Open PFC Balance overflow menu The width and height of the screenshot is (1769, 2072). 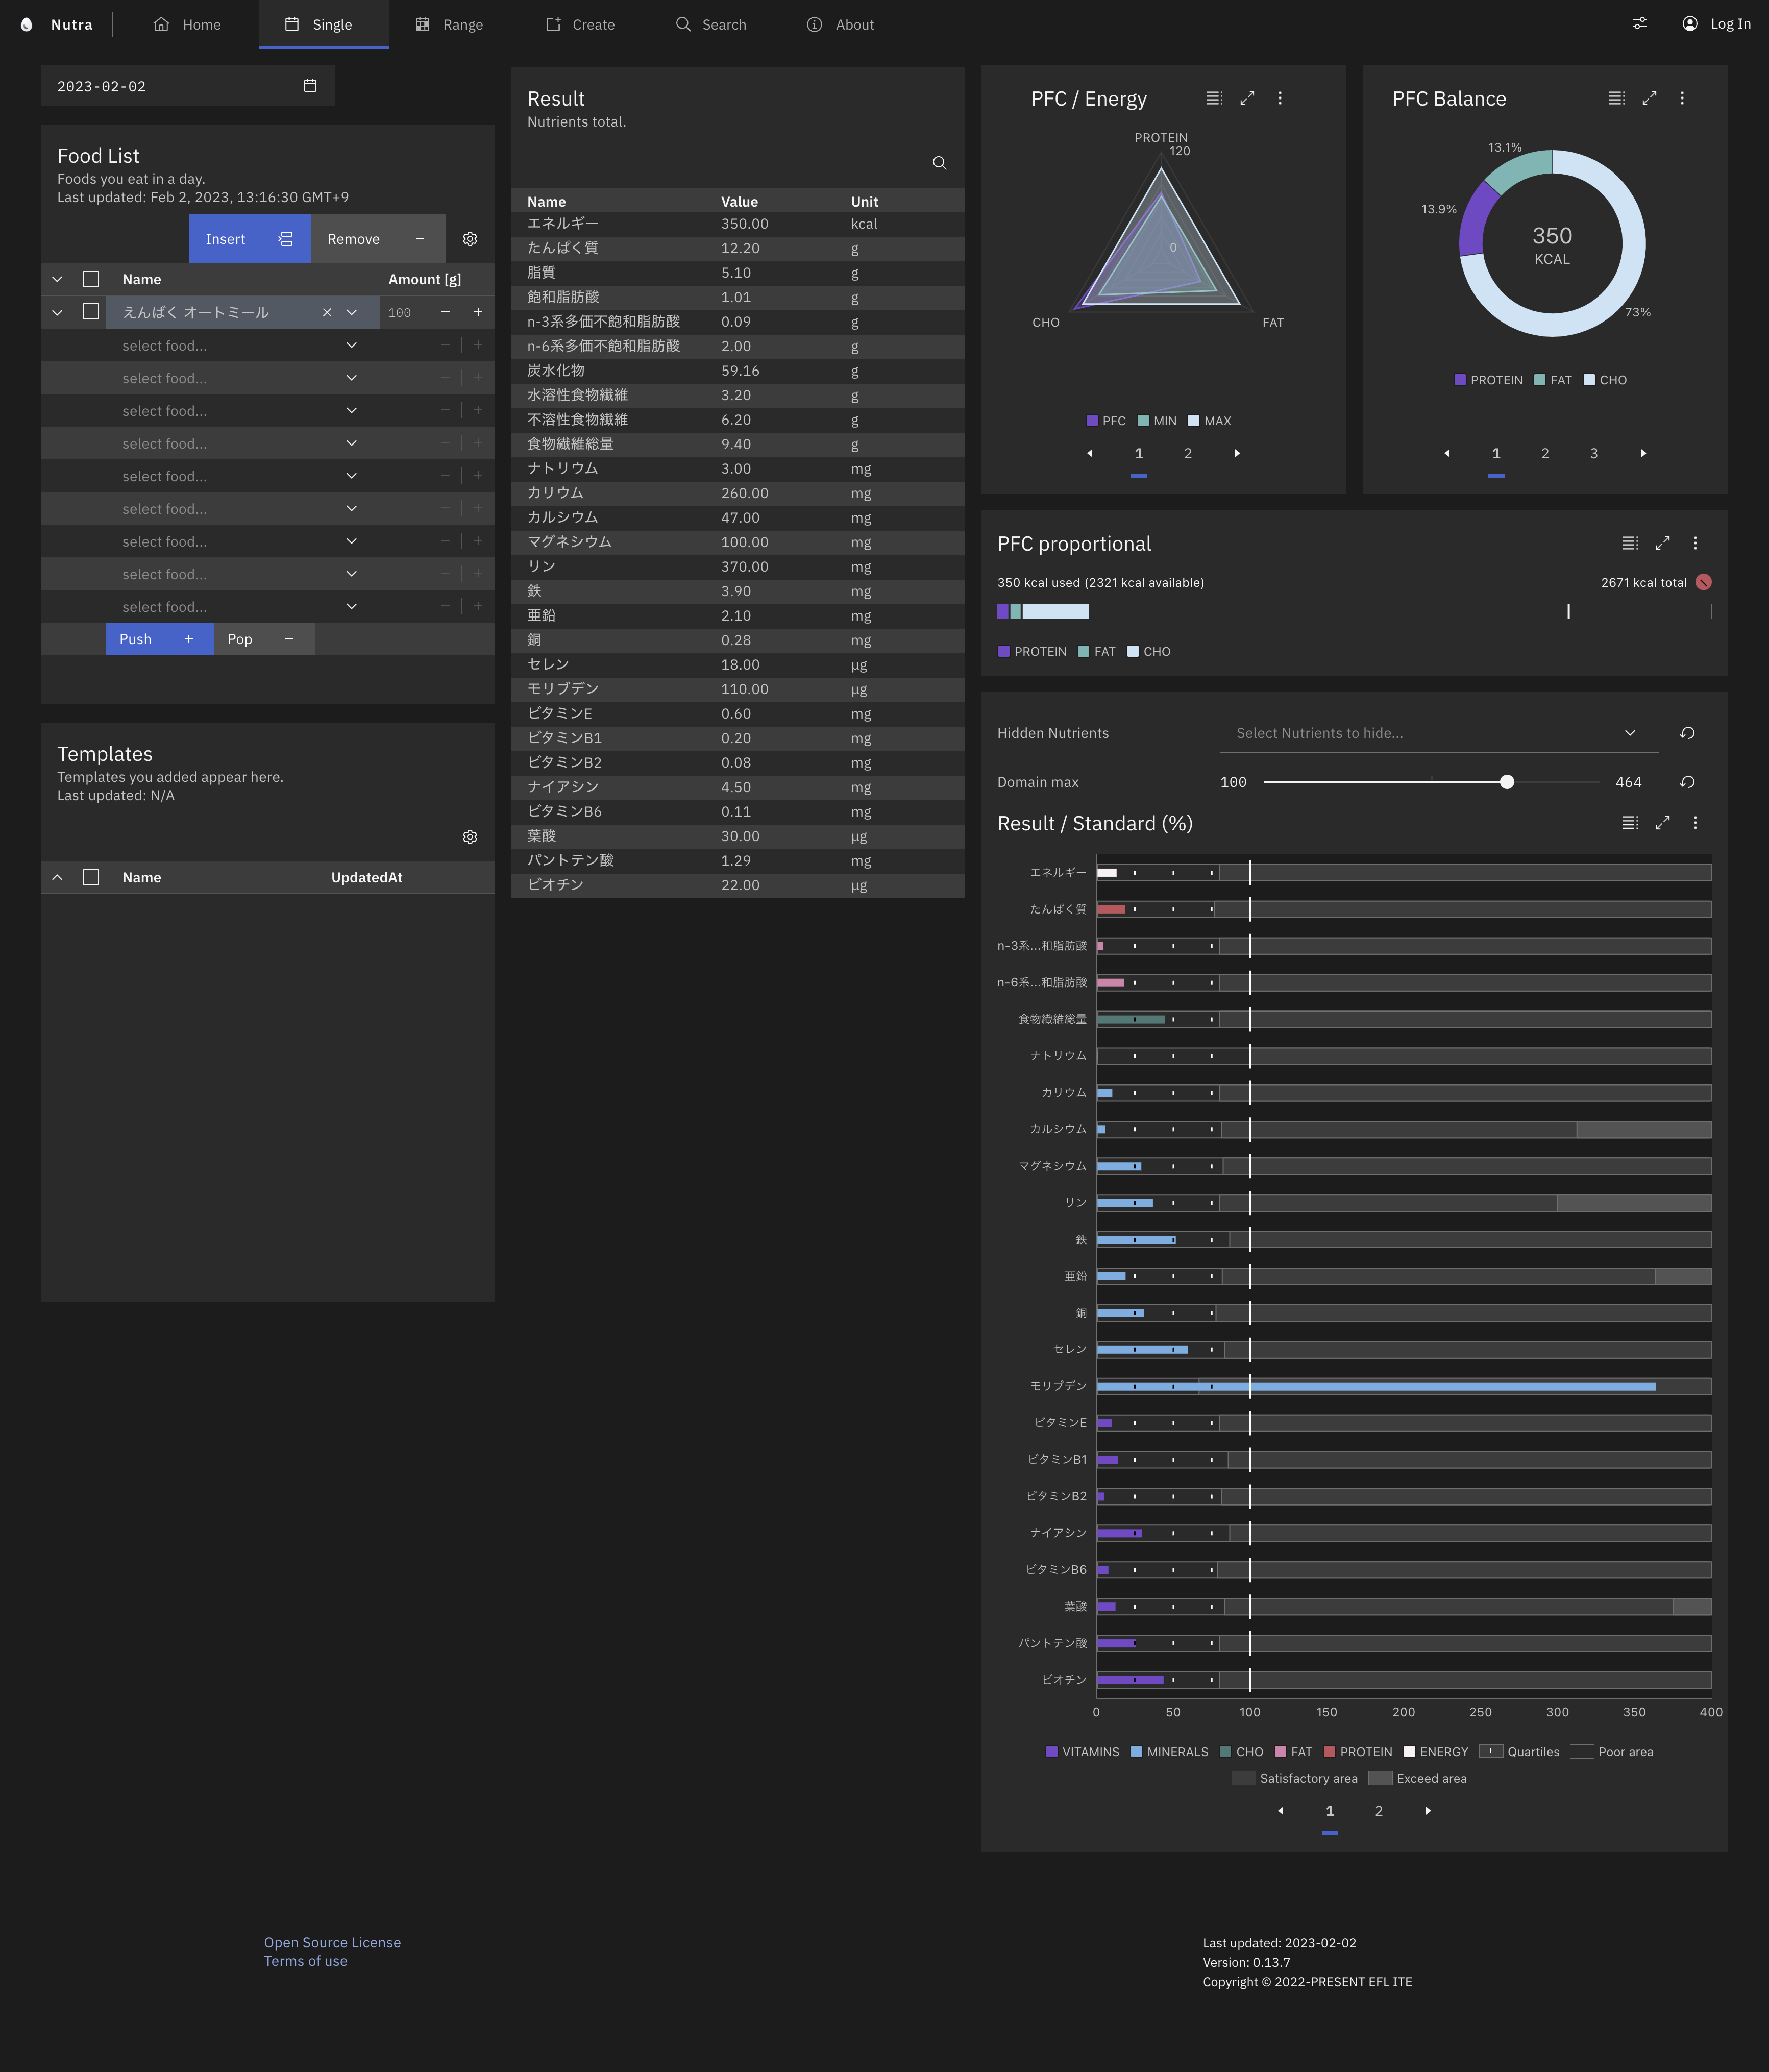pyautogui.click(x=1682, y=98)
